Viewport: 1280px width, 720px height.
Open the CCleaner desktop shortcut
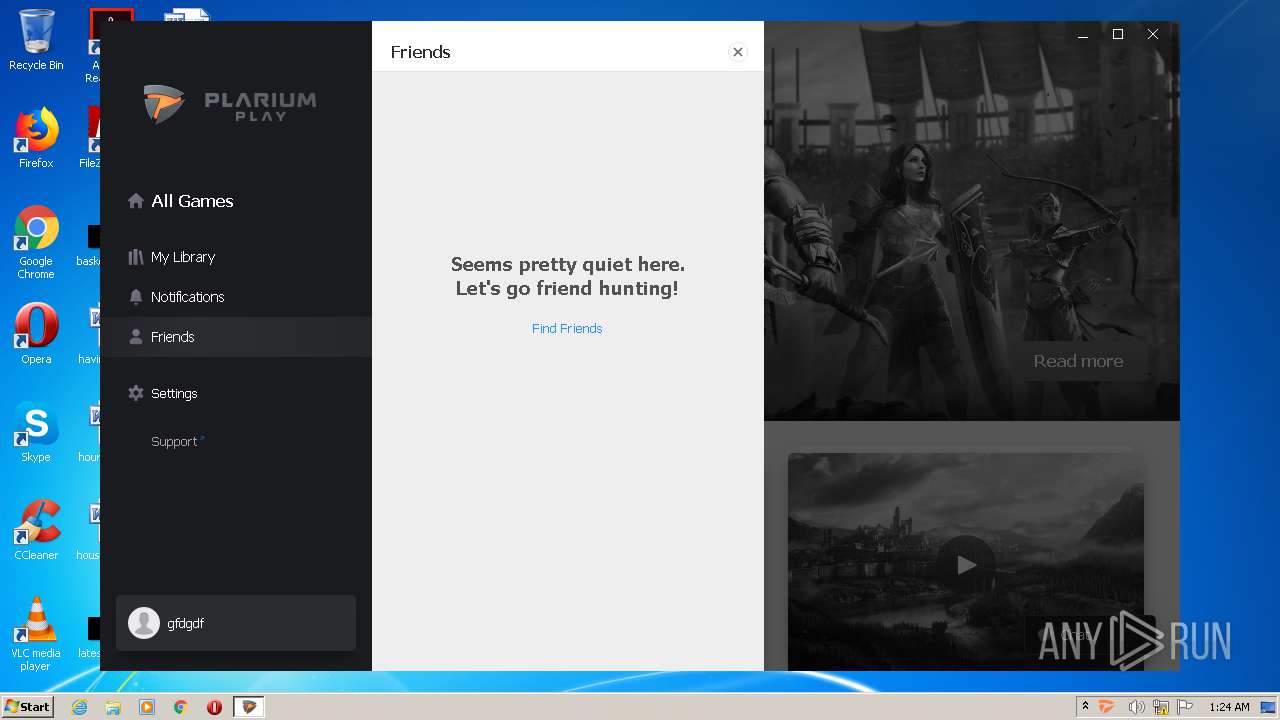(x=36, y=530)
